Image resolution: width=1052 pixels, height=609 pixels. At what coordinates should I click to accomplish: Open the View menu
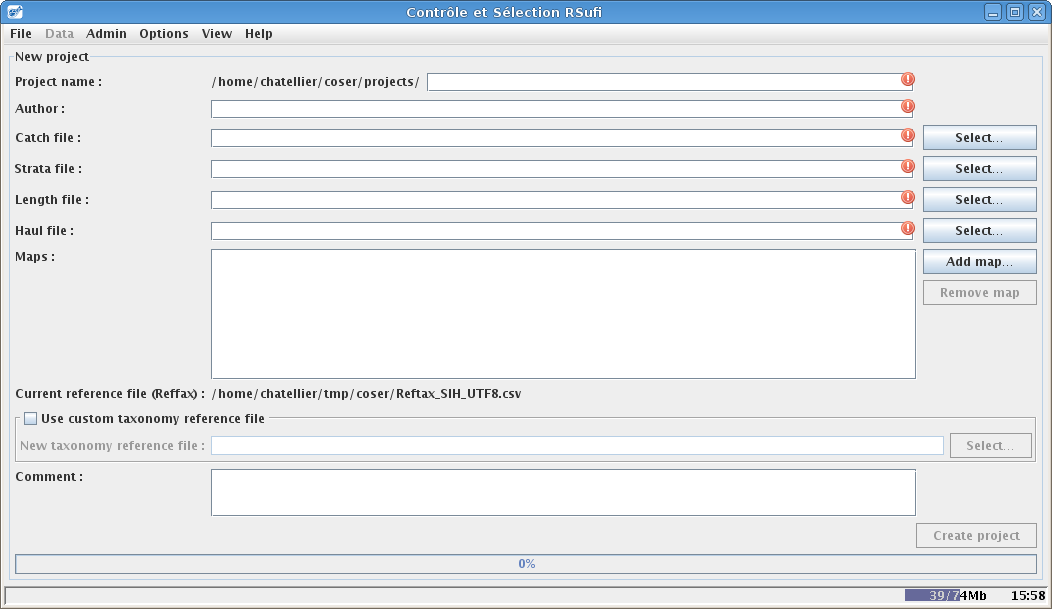(x=217, y=34)
